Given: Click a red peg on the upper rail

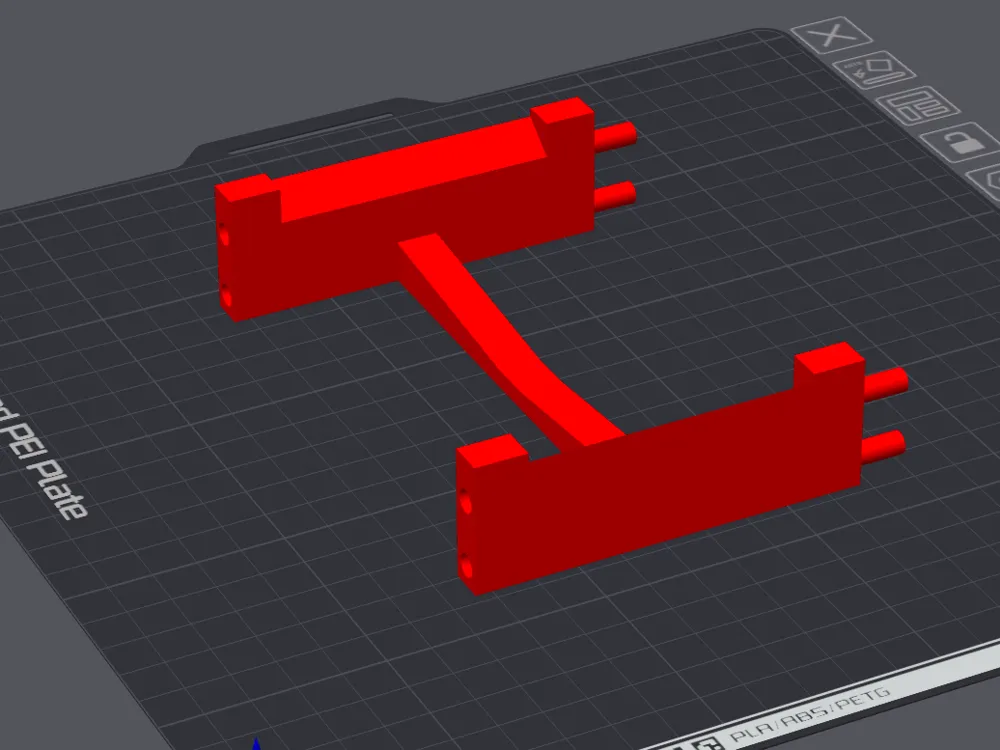Looking at the screenshot, I should [615, 135].
